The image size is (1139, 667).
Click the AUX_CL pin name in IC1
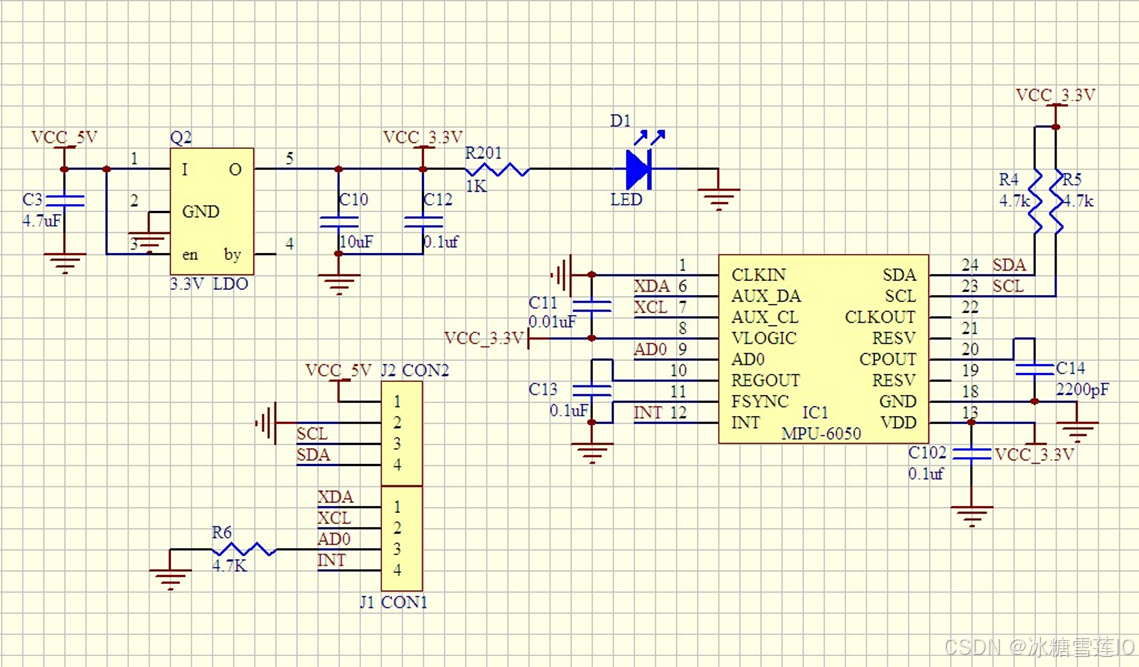pyautogui.click(x=764, y=318)
